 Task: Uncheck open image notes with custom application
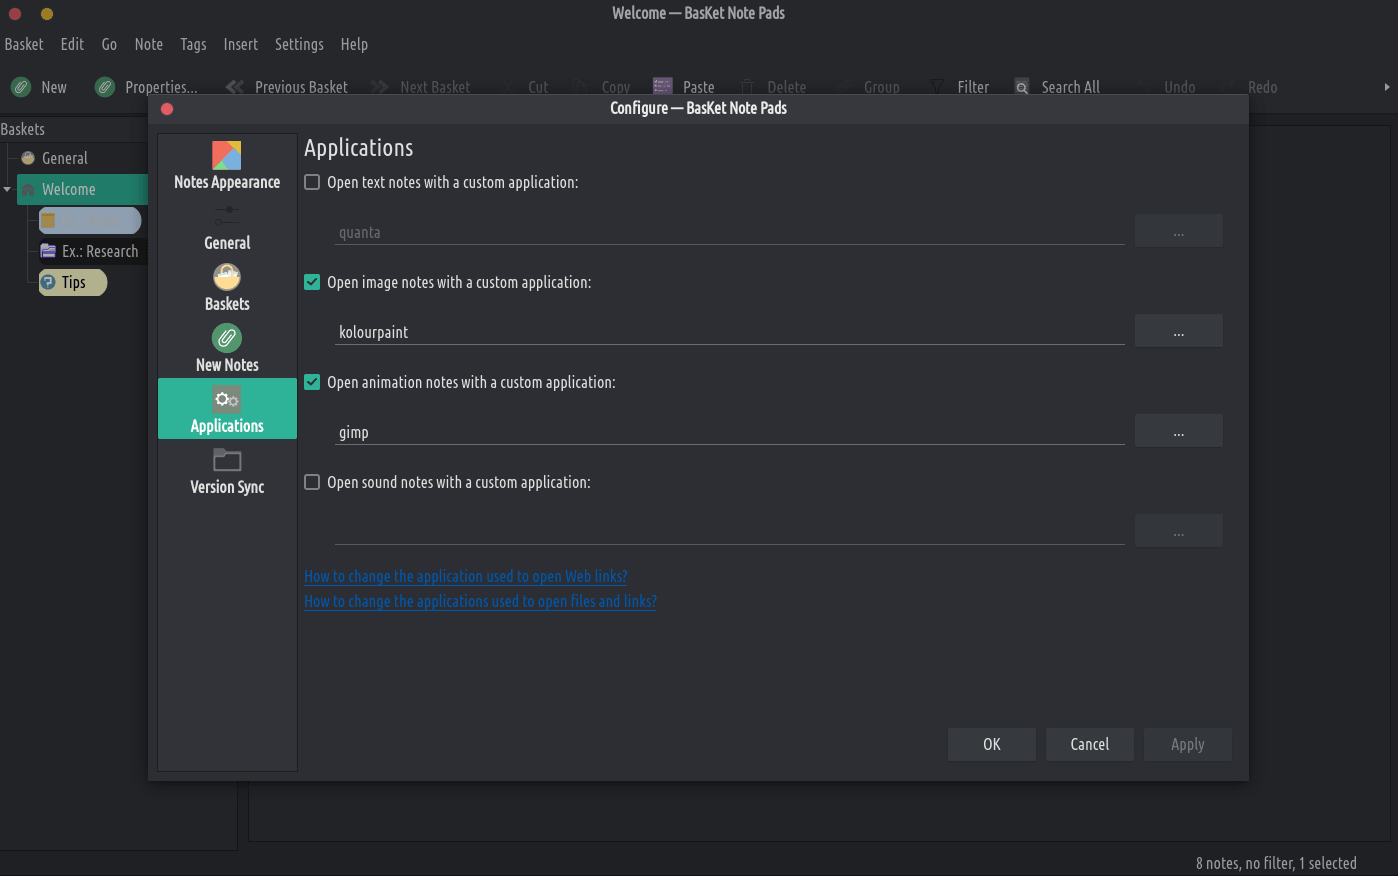pyautogui.click(x=312, y=282)
